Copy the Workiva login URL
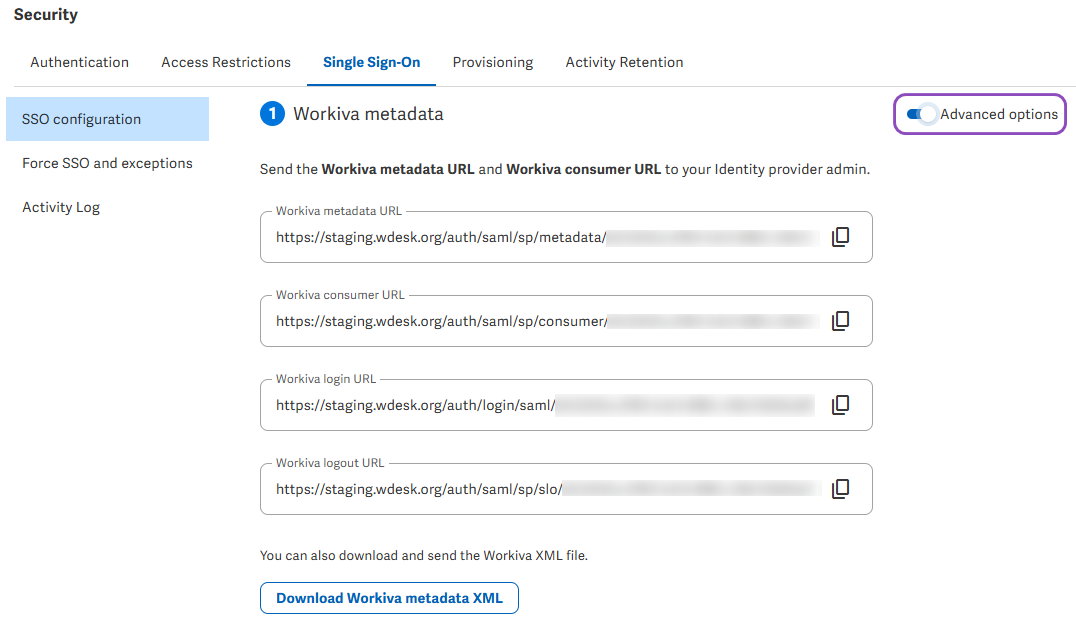This screenshot has width=1076, height=624. click(841, 405)
